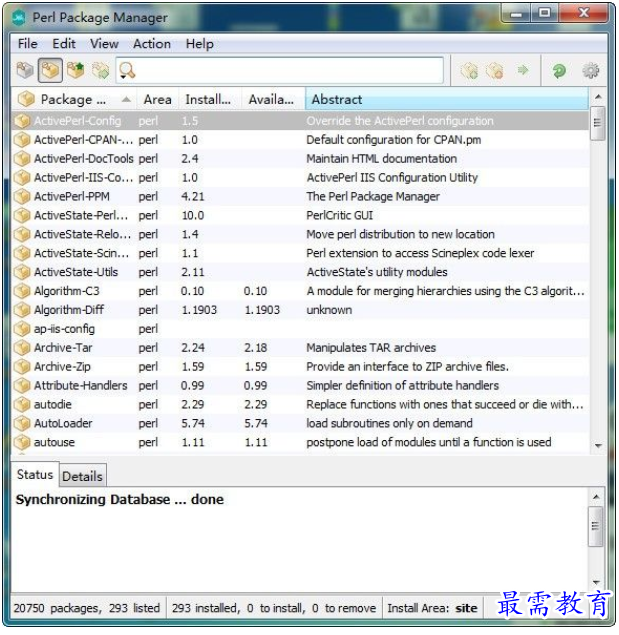
Task: Click package icon beside ActivePerl-PPM
Action: (x=22, y=196)
